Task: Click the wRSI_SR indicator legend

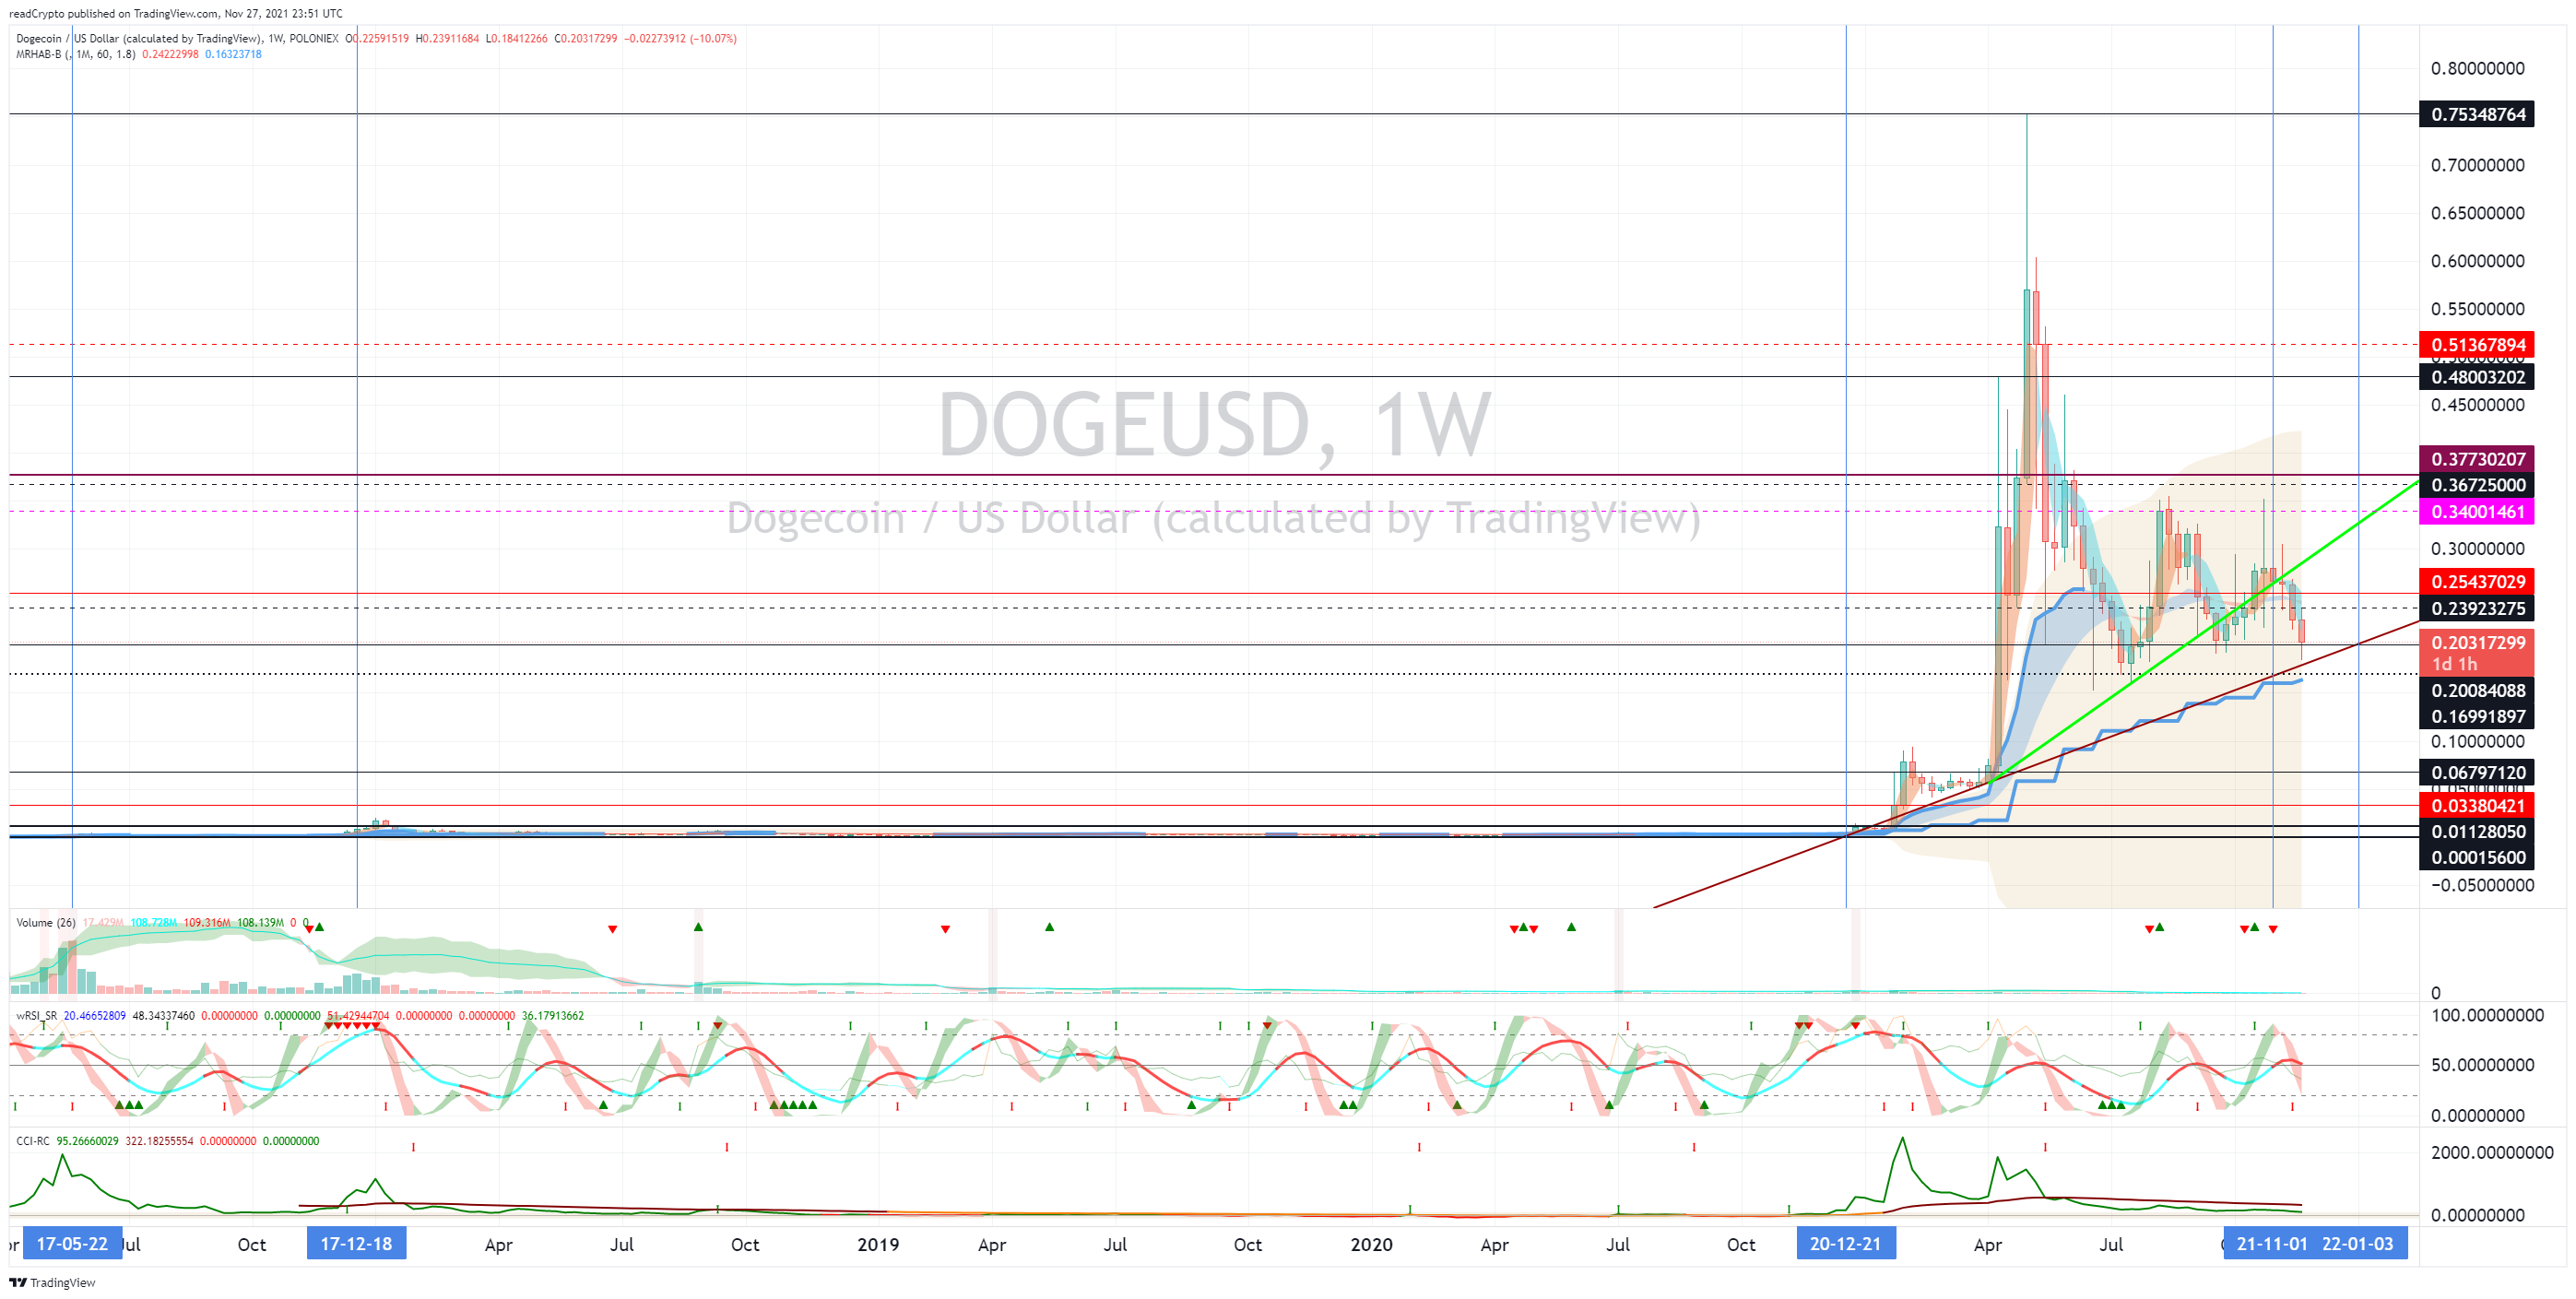Action: 37,1016
